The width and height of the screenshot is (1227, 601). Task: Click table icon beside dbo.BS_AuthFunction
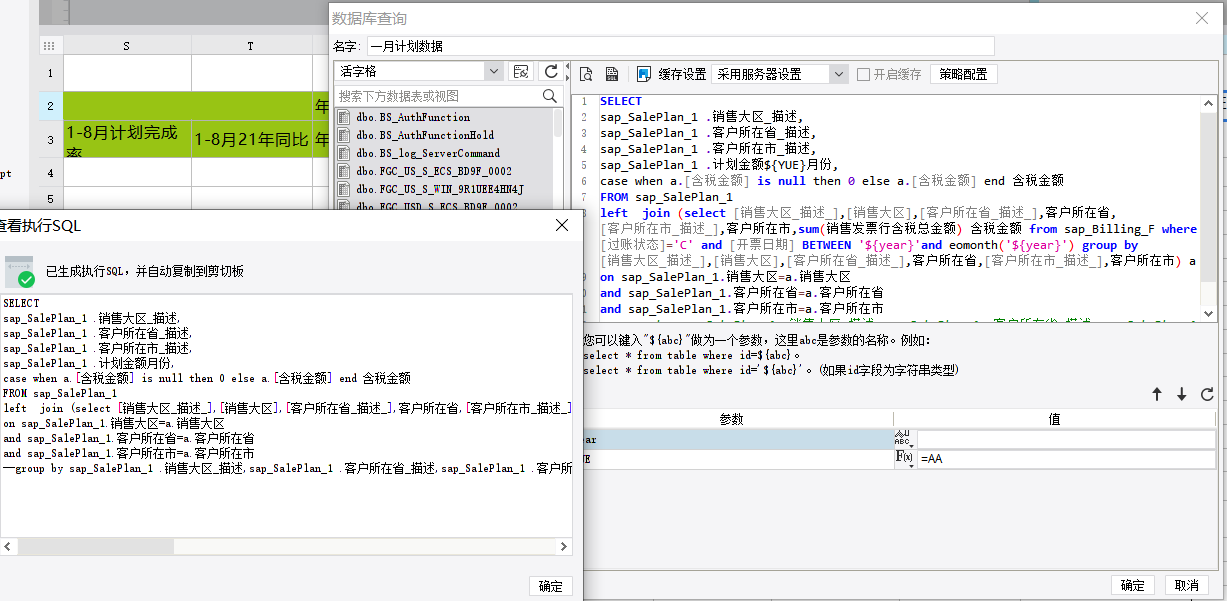[x=344, y=117]
